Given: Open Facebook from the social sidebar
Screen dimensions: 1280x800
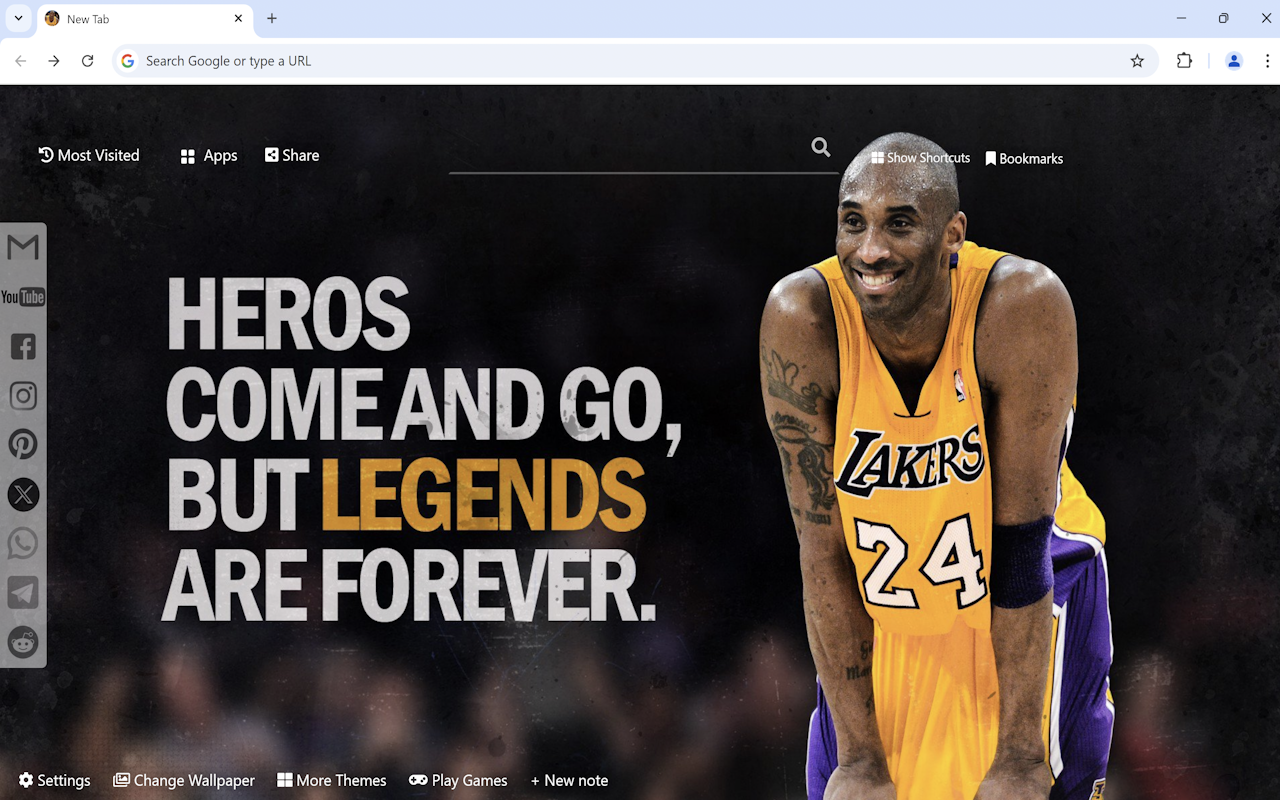Looking at the screenshot, I should (x=23, y=346).
